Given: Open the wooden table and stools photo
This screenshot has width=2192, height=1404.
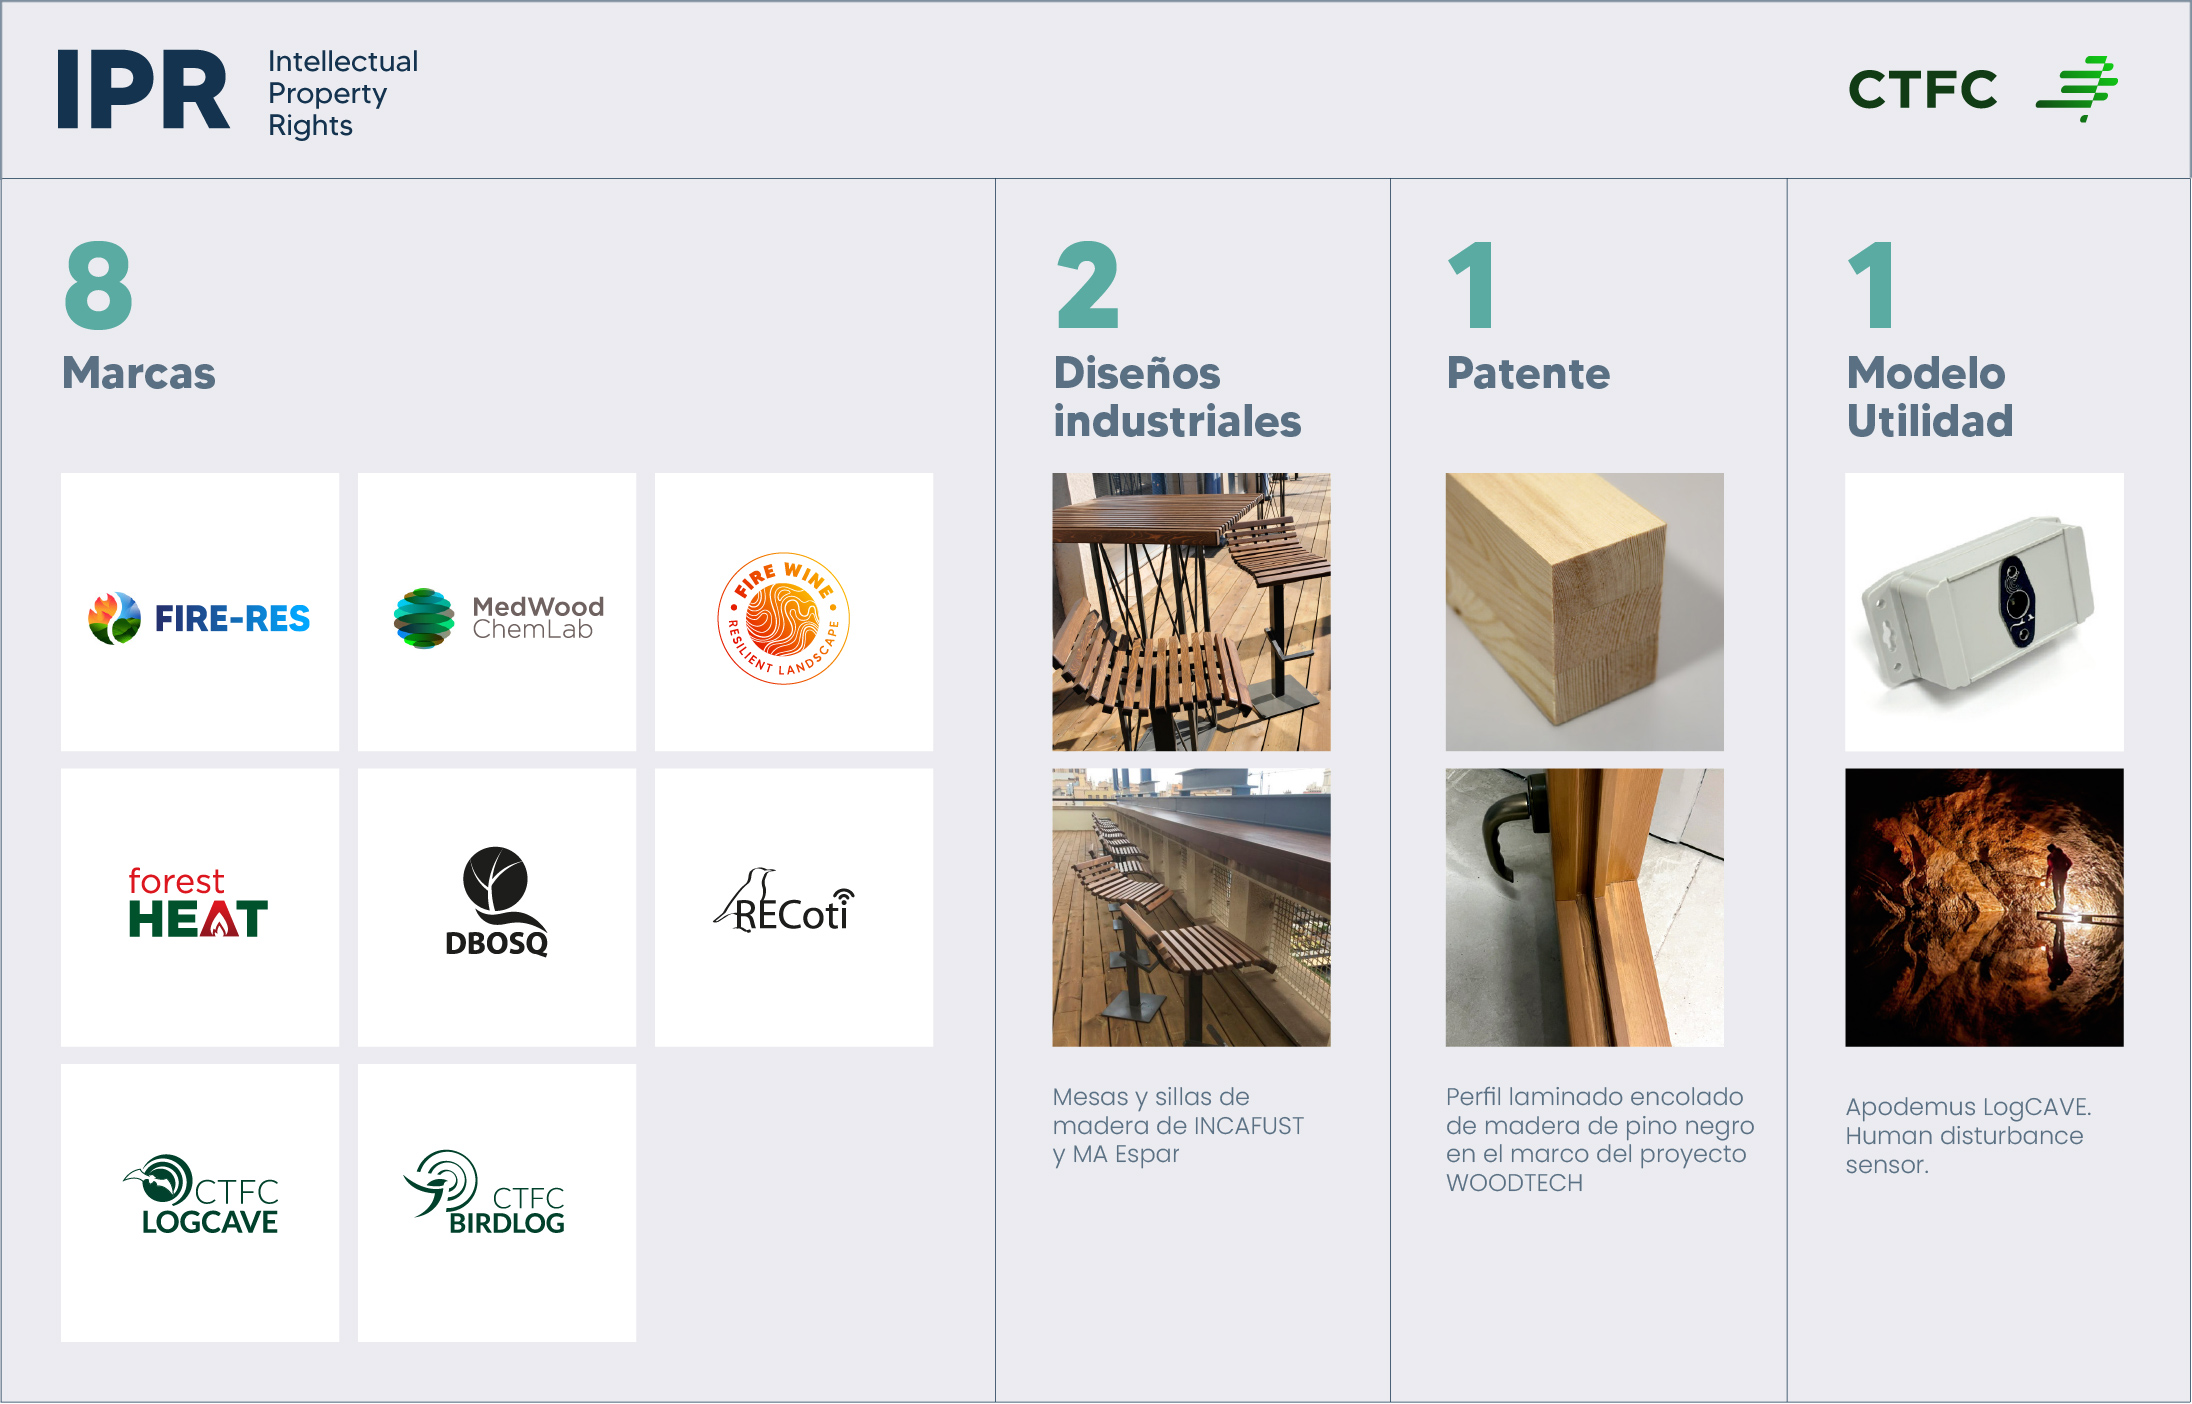Looking at the screenshot, I should 1191,612.
